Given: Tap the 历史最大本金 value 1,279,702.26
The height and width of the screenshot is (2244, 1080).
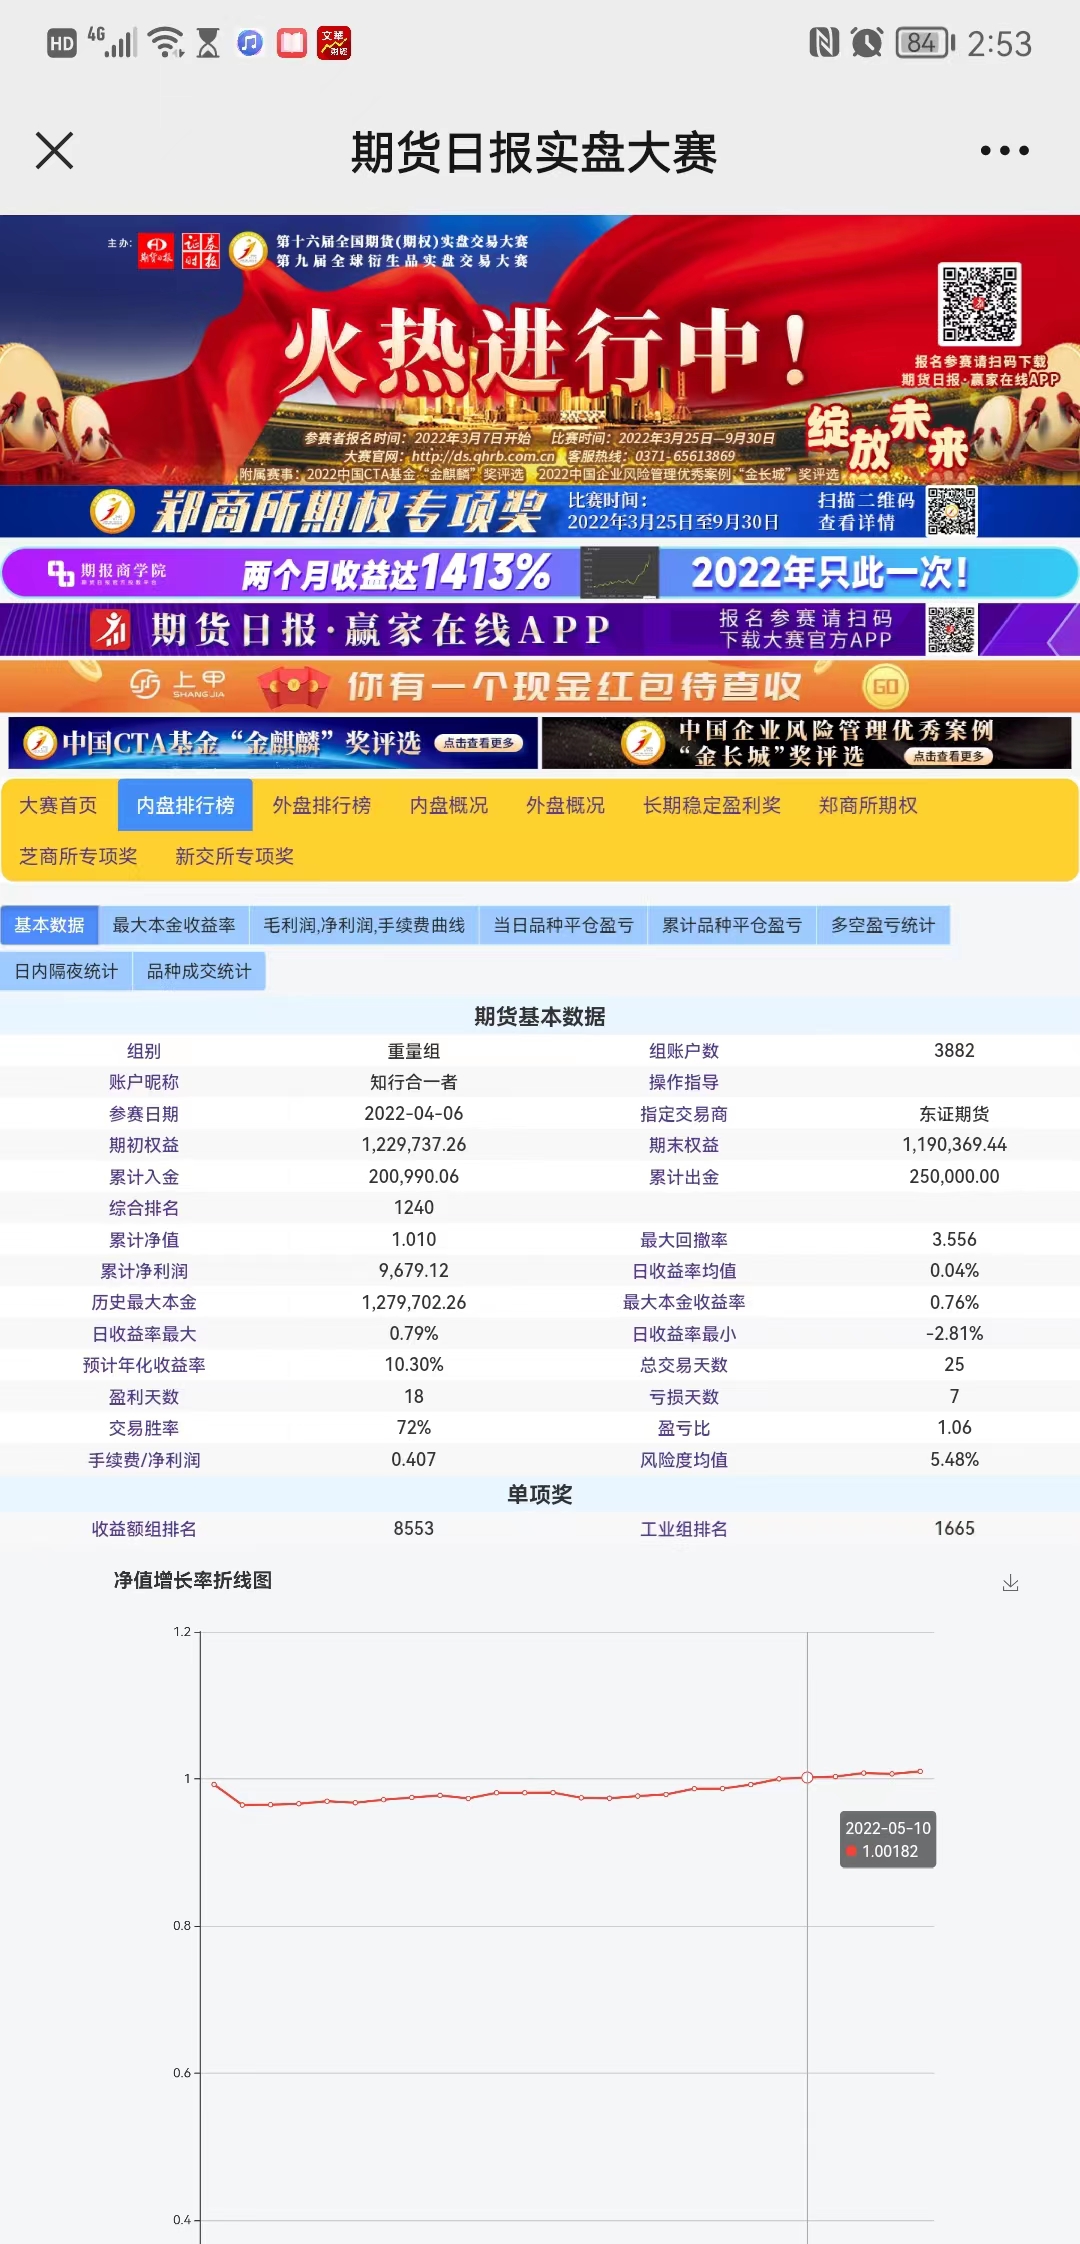Looking at the screenshot, I should (x=413, y=1302).
